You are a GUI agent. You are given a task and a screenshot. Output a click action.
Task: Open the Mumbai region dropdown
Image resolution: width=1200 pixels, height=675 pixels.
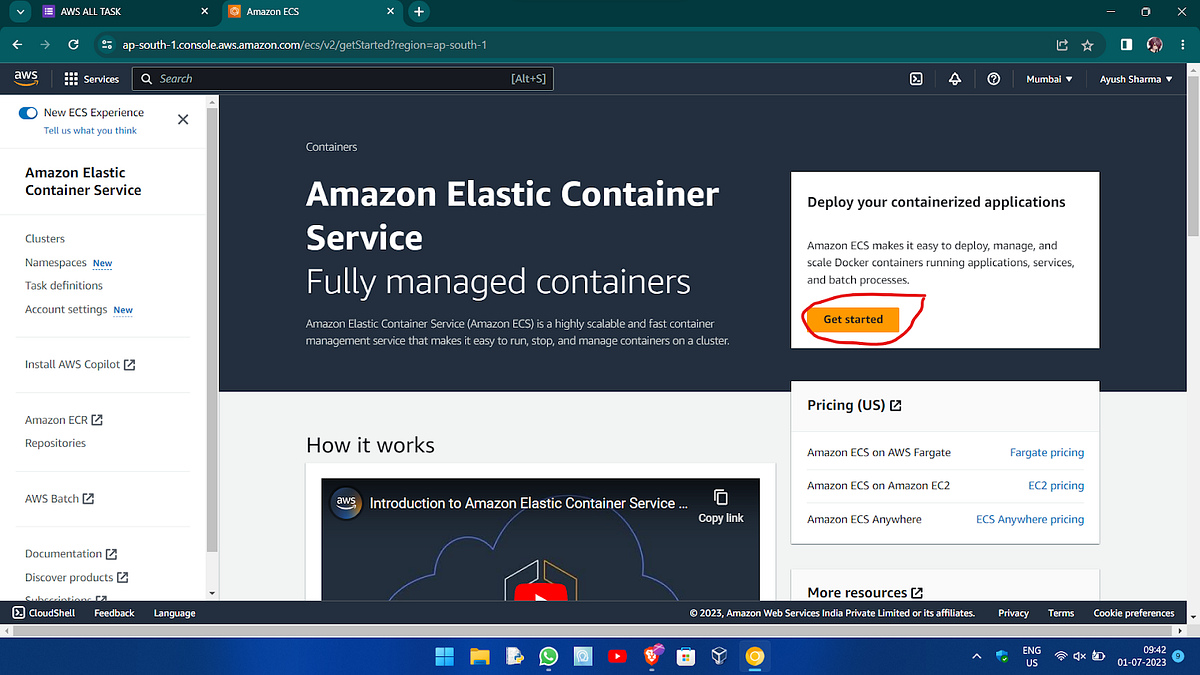[1049, 78]
